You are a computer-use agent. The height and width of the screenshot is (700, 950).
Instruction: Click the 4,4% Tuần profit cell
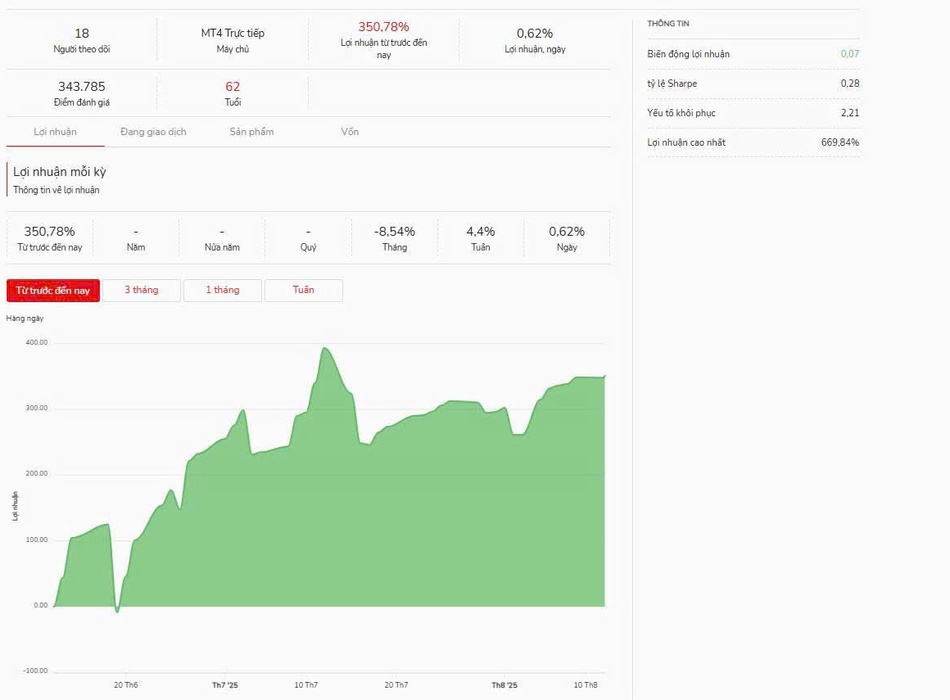coord(480,231)
